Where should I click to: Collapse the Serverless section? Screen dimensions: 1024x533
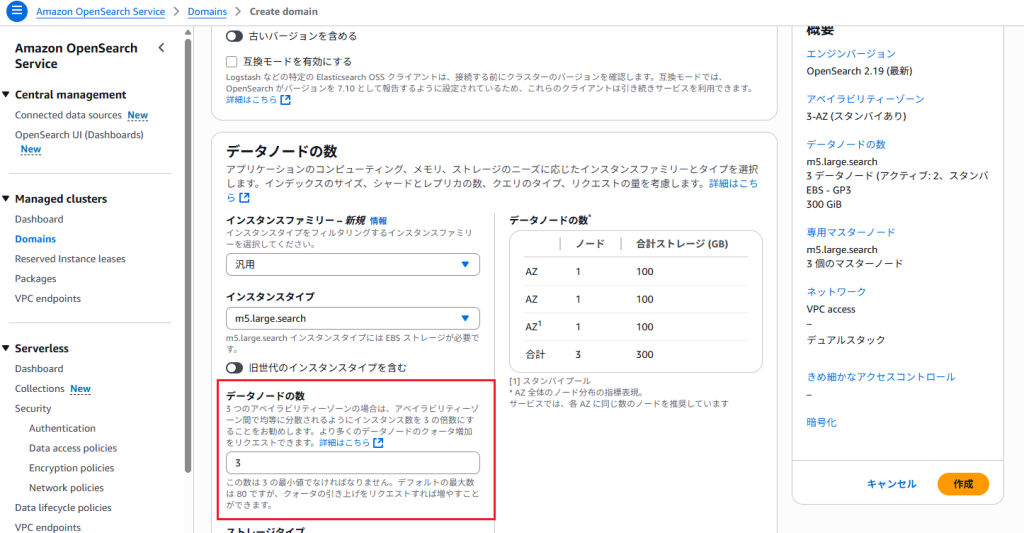(x=6, y=348)
